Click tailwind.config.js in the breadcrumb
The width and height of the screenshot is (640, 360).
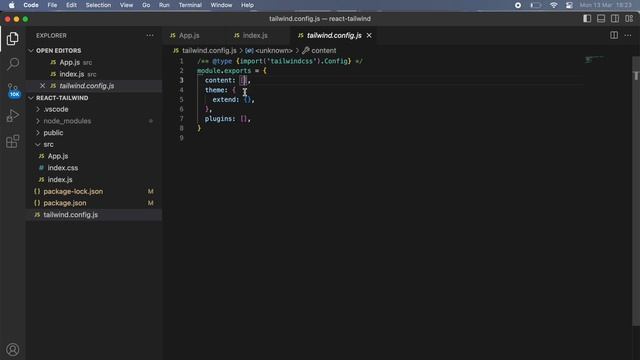tap(209, 51)
